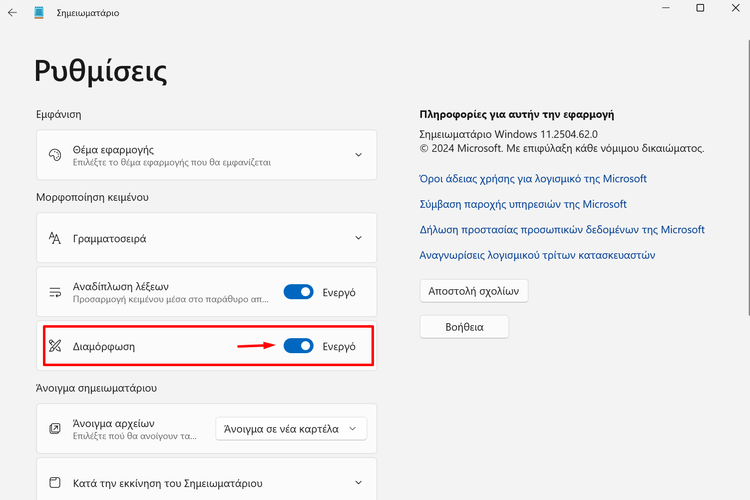750x500 pixels.
Task: Click the Notepad startup icon
Action: coord(55,483)
